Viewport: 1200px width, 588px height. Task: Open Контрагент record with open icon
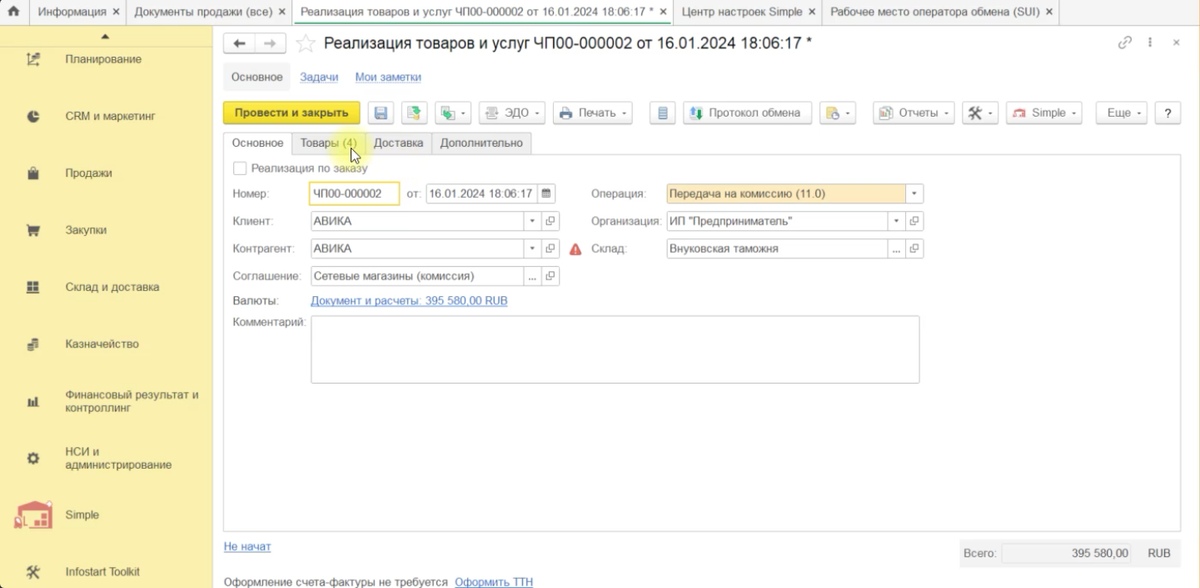pyautogui.click(x=550, y=248)
